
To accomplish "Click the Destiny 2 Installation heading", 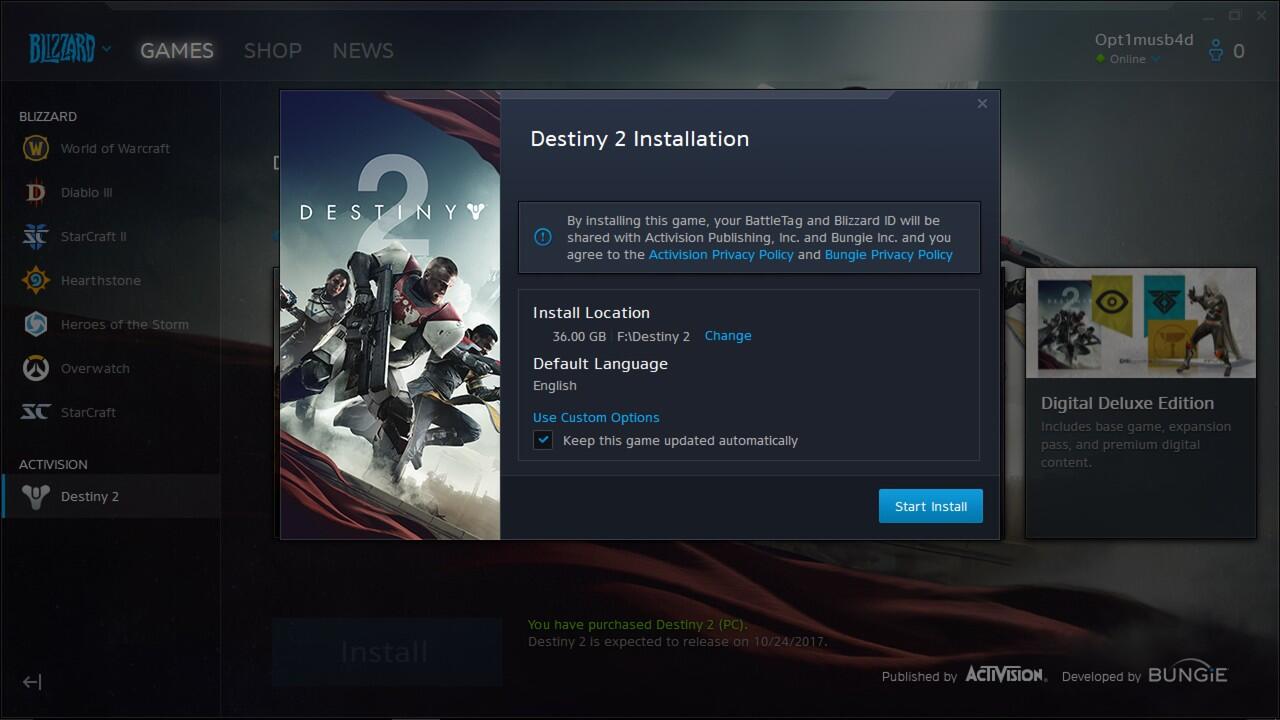I will [x=639, y=139].
